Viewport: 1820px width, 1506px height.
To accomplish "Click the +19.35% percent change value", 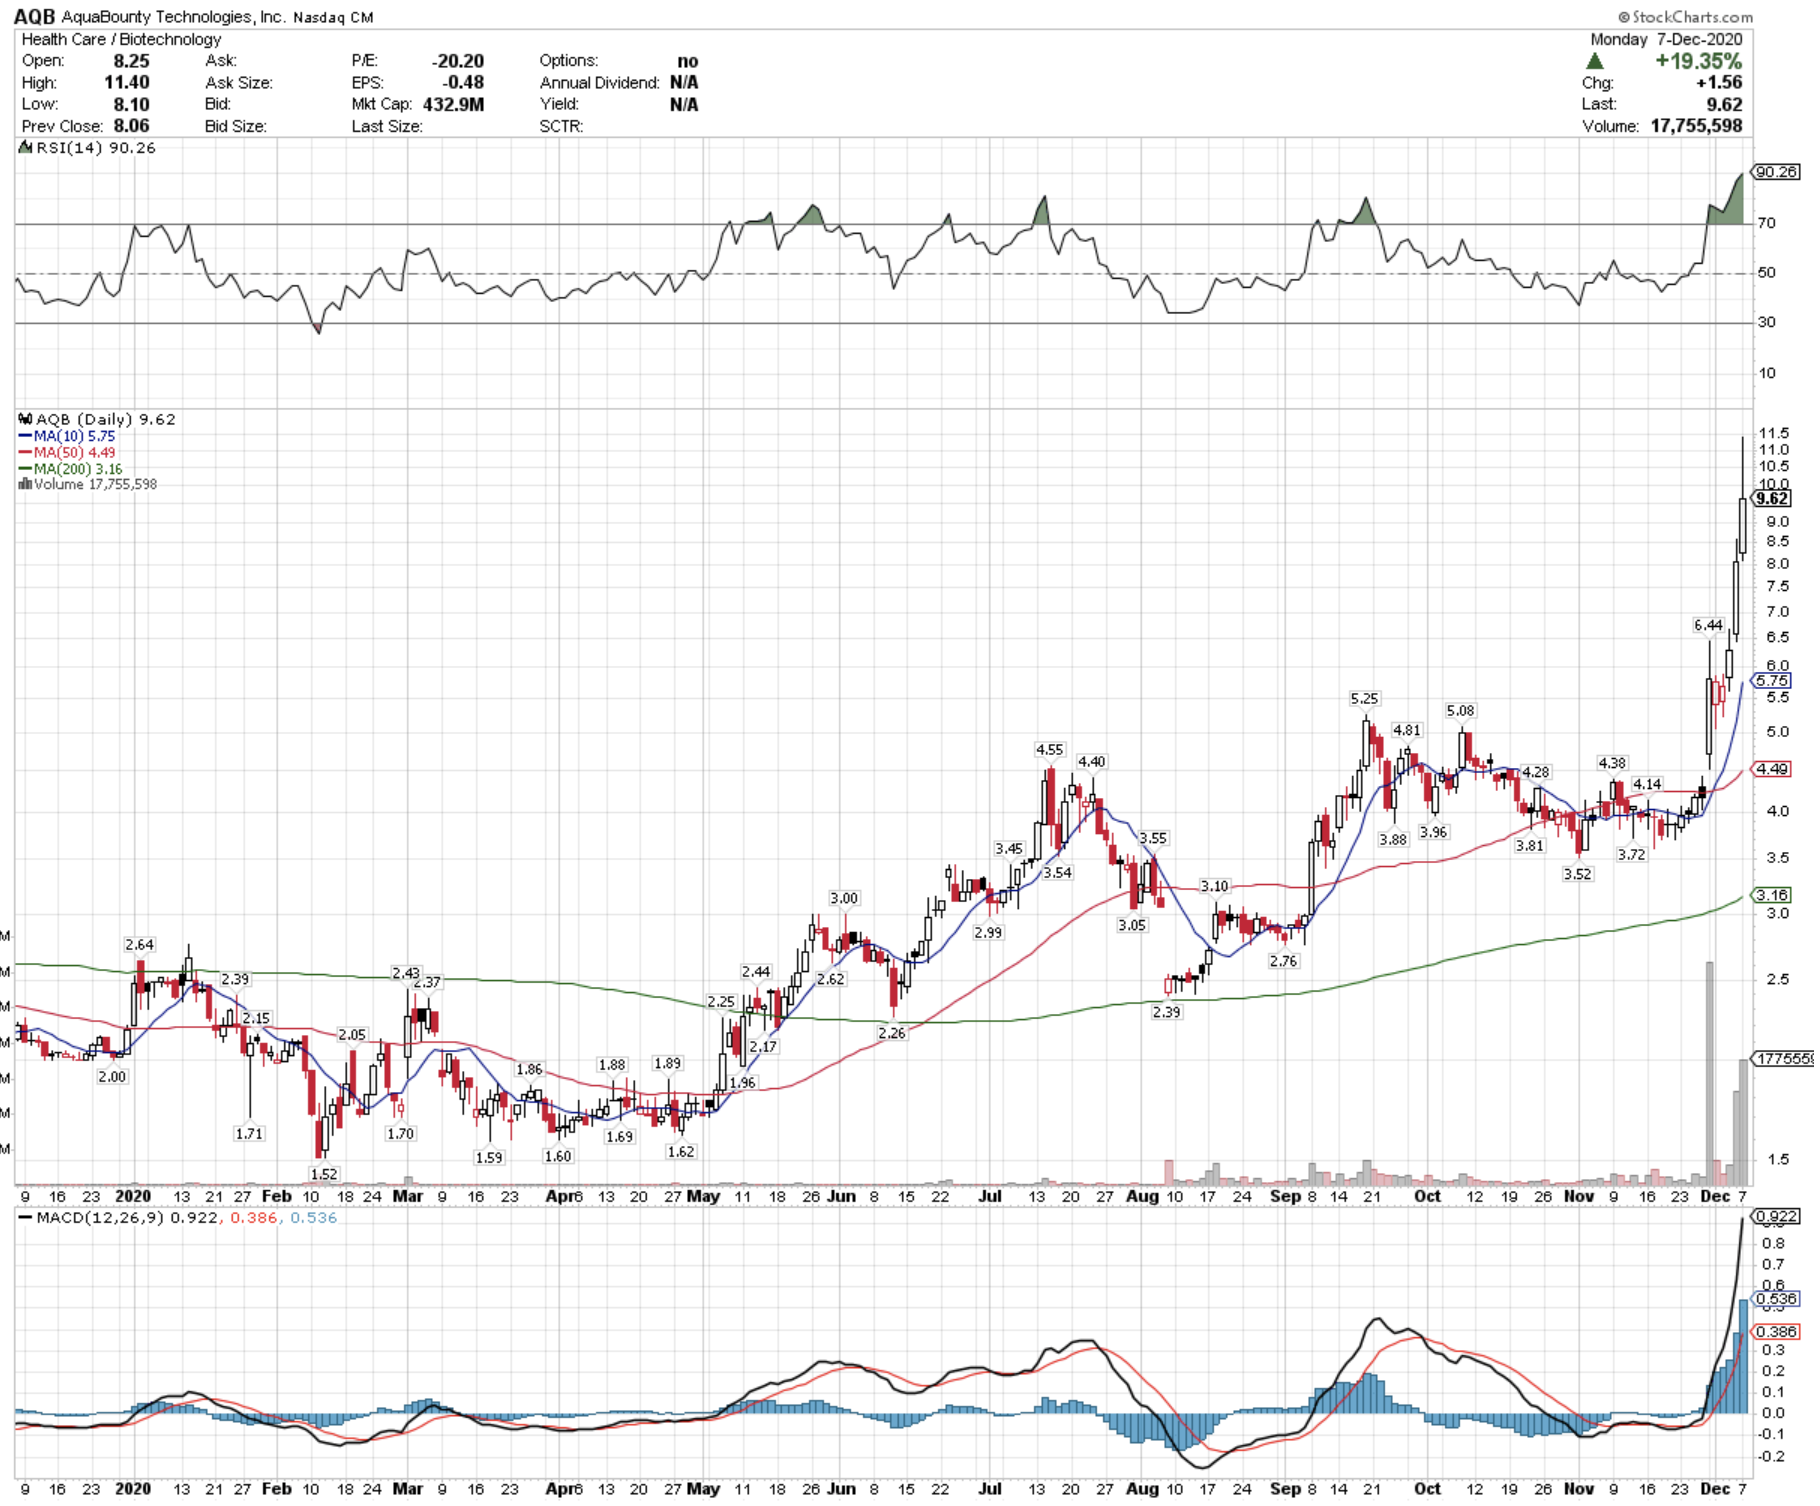I will tap(1698, 61).
